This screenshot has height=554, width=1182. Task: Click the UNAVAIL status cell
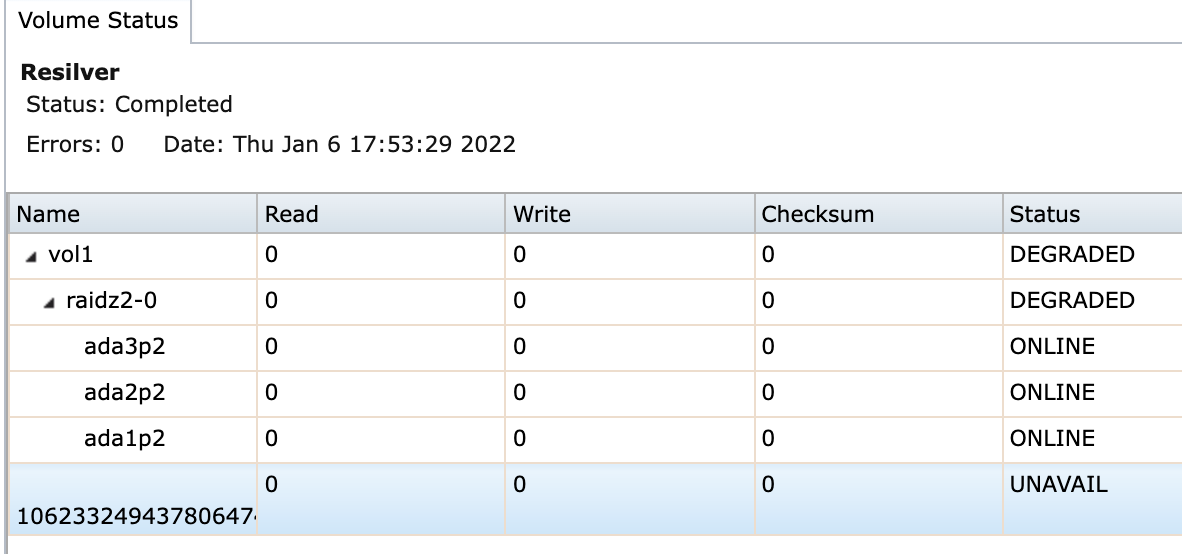[1059, 485]
